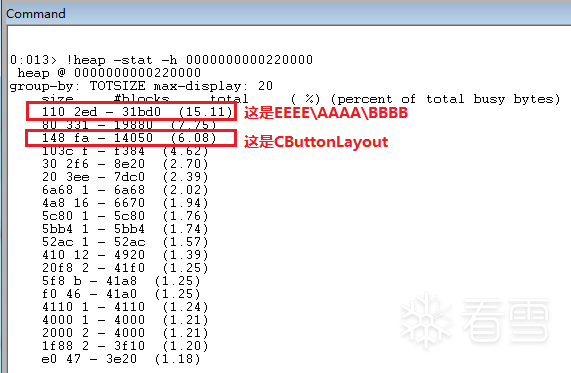Click '(percent of total busy bytes)' header text
Image resolution: width=571 pixels, height=373 pixels.
tap(445, 99)
